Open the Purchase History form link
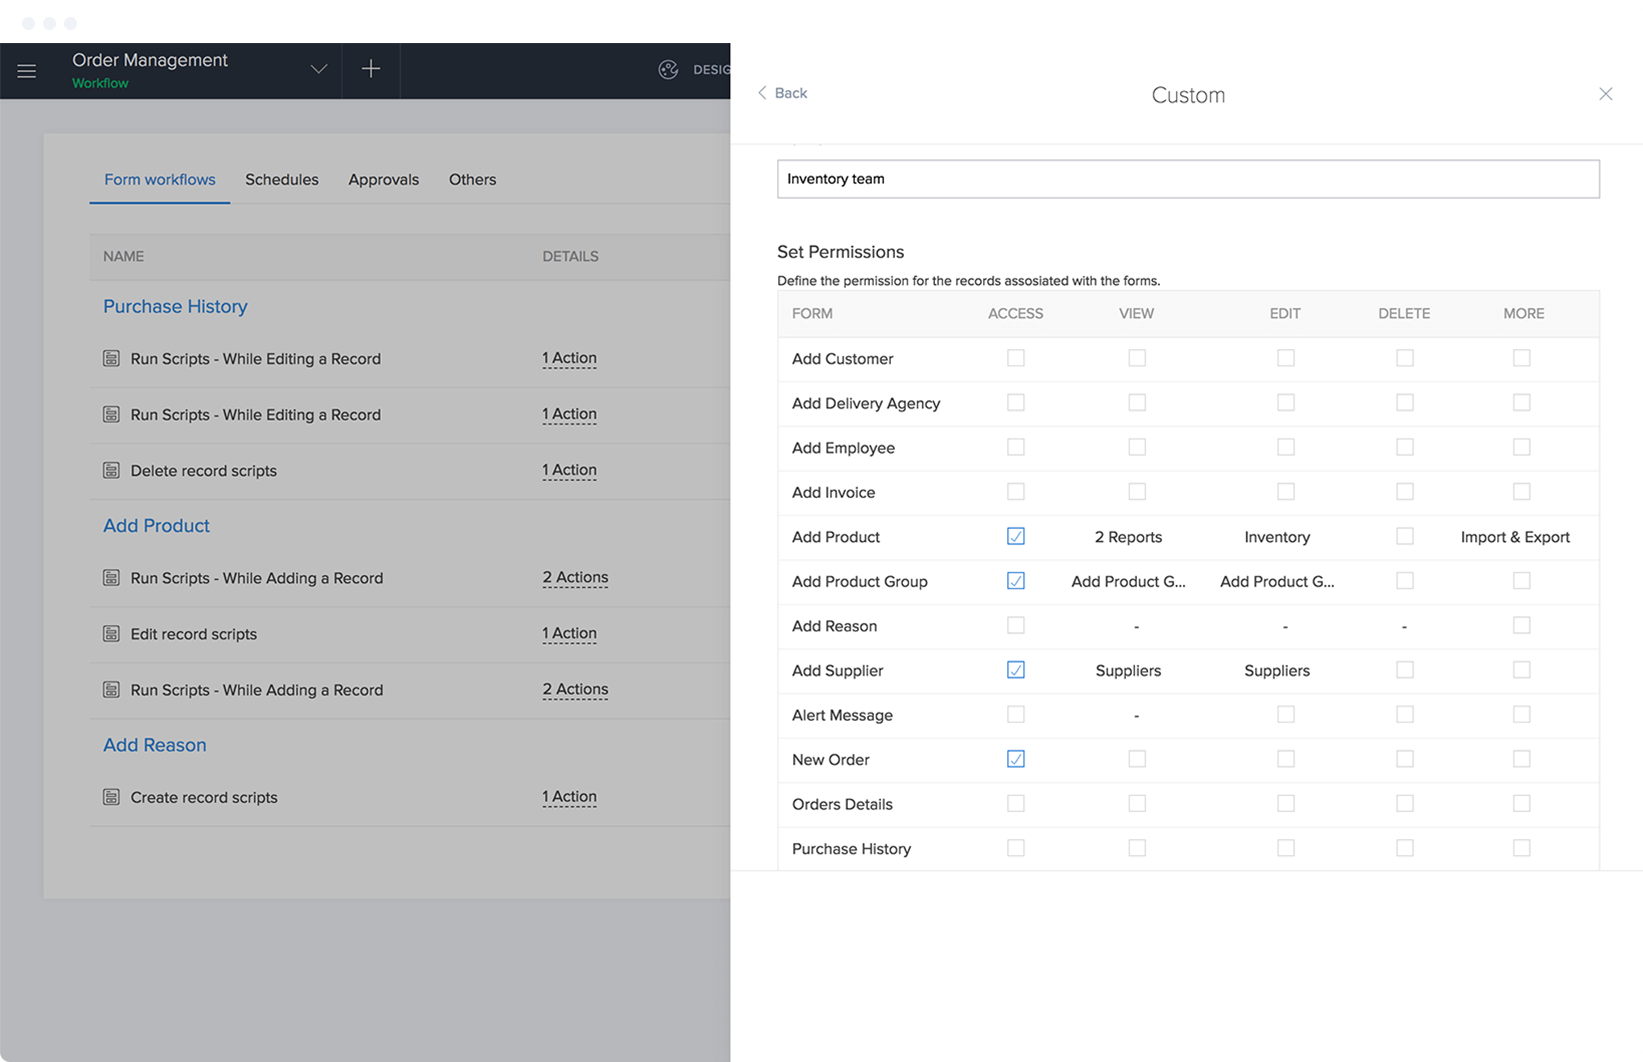Screen dimensions: 1643x1062 click(175, 306)
